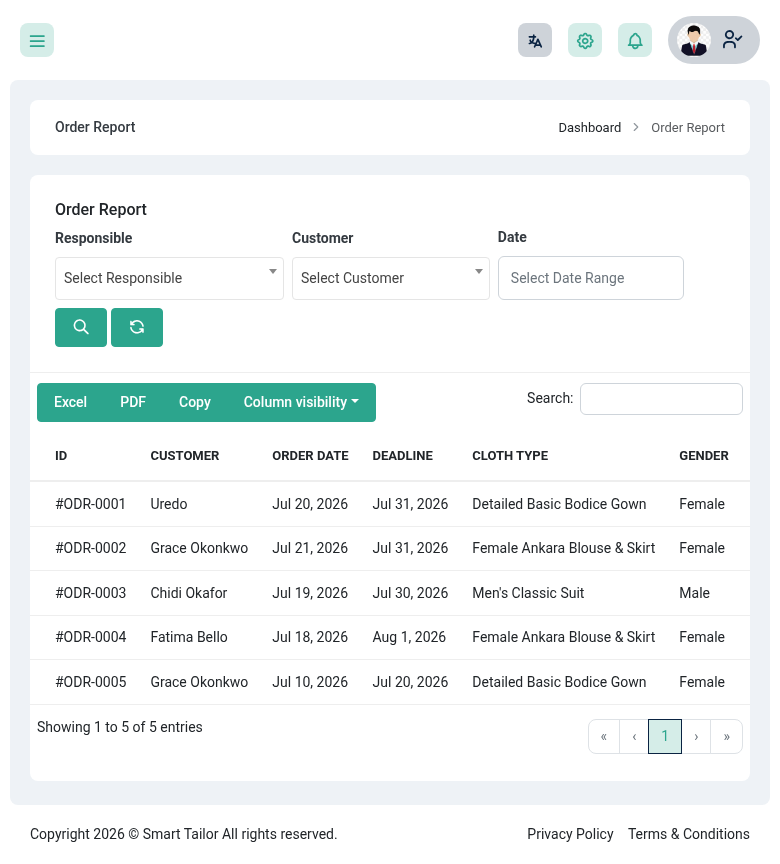780x864 pixels.
Task: Sort by the CLOTH TYPE column header
Action: pyautogui.click(x=510, y=456)
